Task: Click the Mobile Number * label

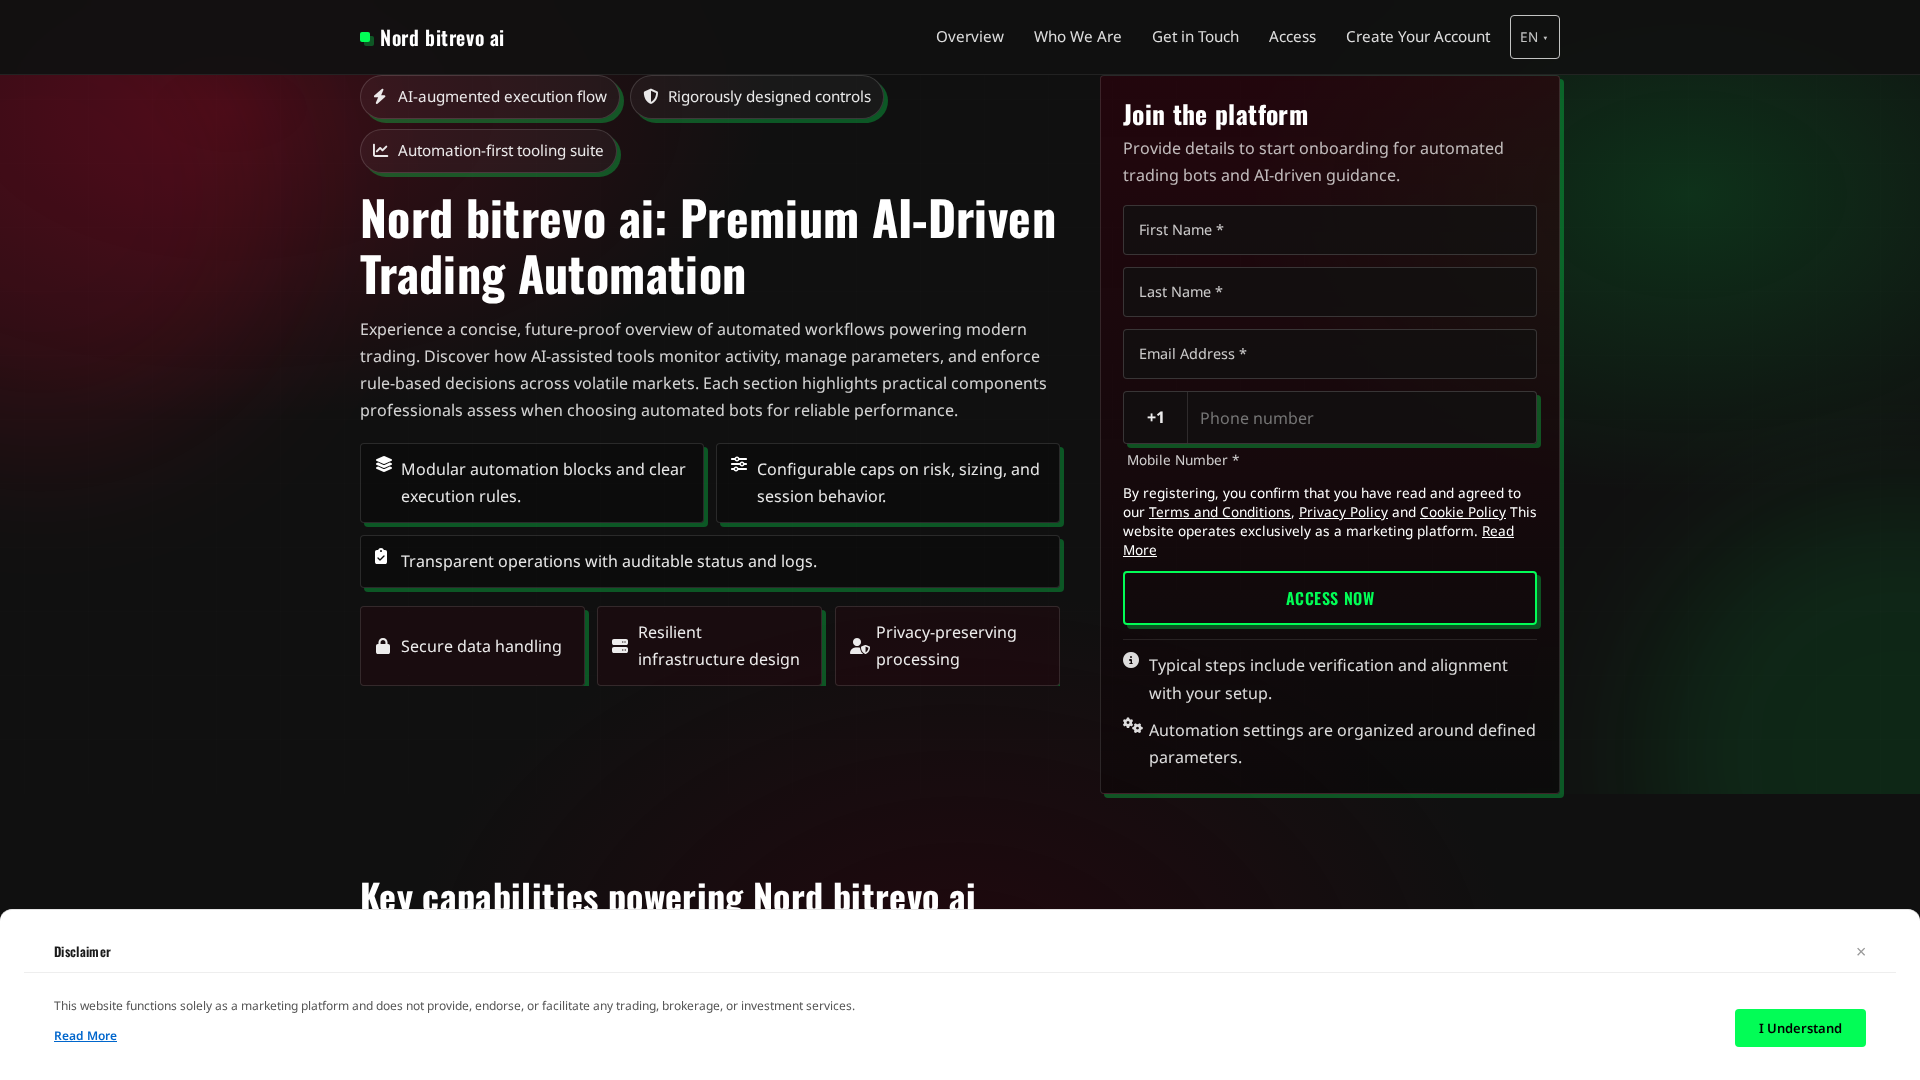Action: click(x=1183, y=460)
